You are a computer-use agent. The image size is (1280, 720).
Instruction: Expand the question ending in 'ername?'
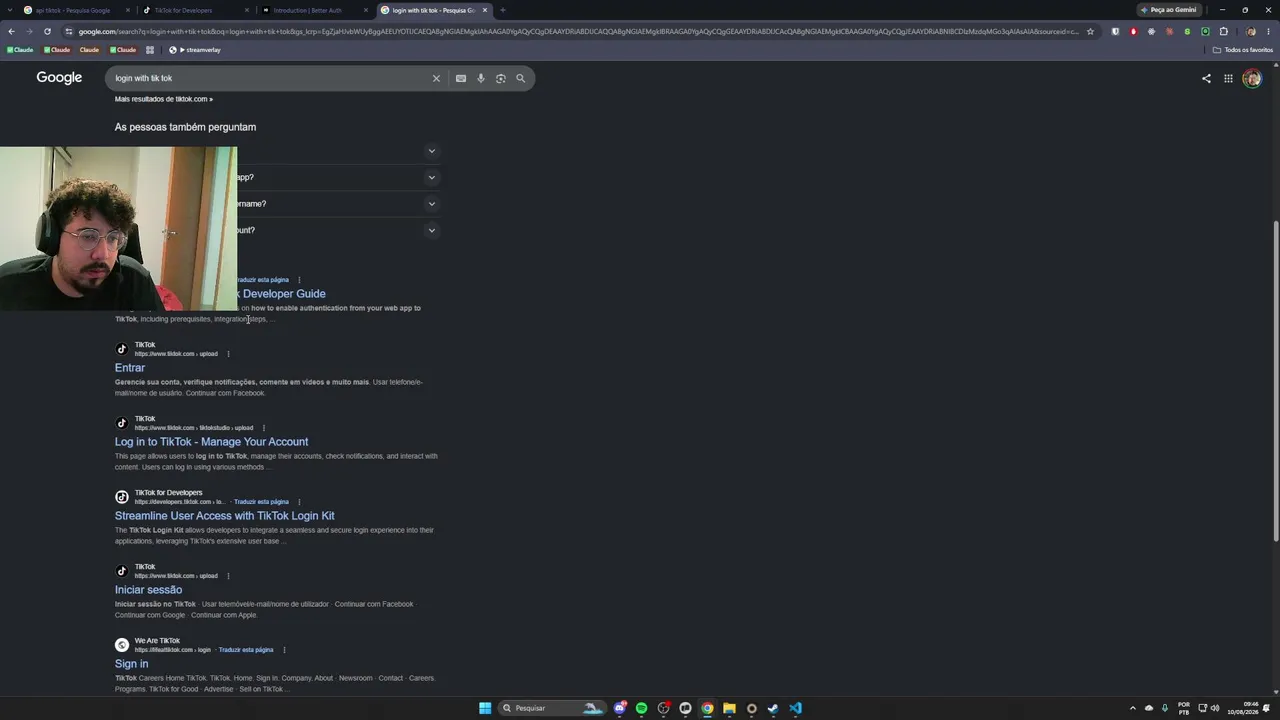pos(432,203)
